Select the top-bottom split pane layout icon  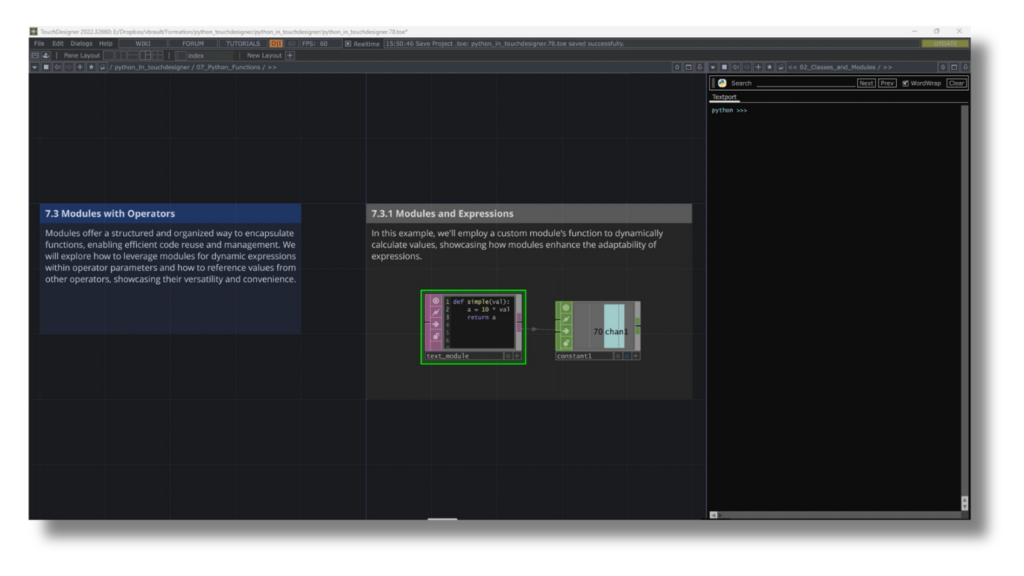(x=133, y=56)
